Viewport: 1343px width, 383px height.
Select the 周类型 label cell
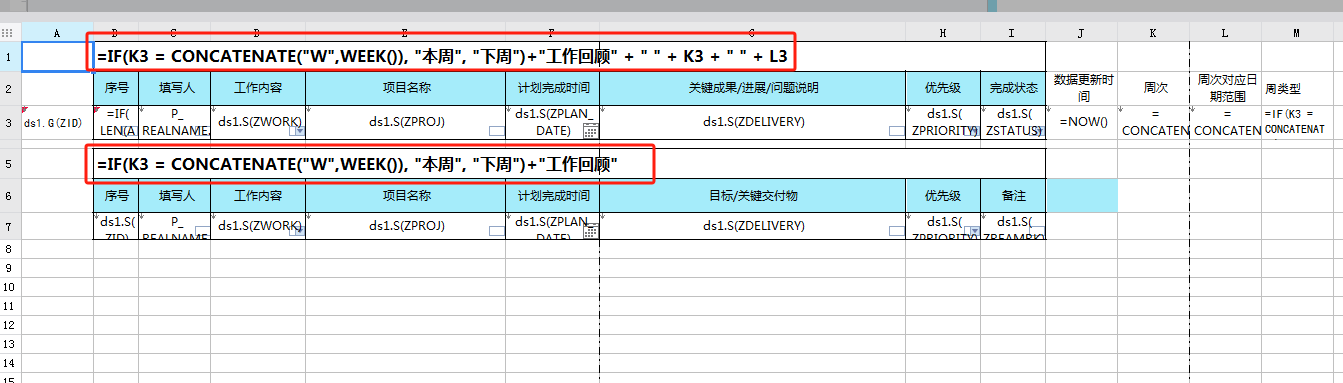pos(1297,88)
